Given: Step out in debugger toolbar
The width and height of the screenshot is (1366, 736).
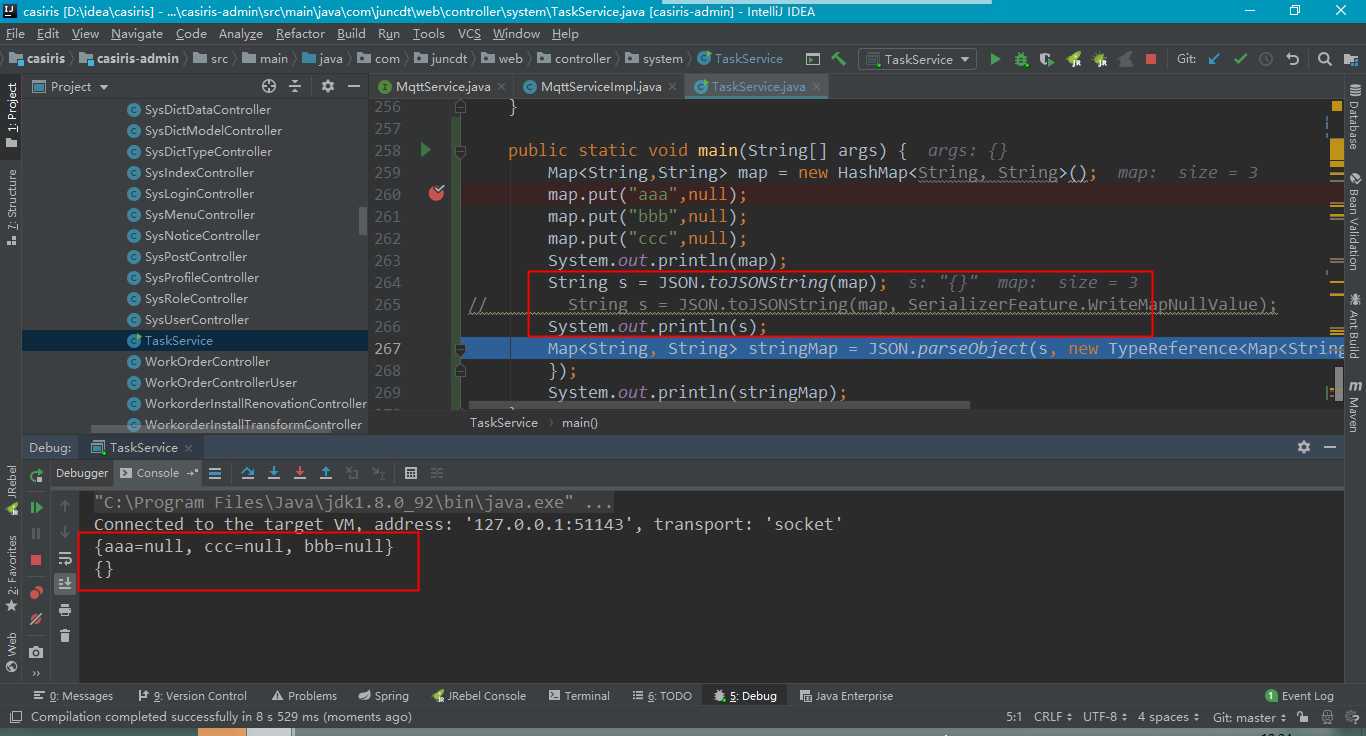Looking at the screenshot, I should point(326,473).
